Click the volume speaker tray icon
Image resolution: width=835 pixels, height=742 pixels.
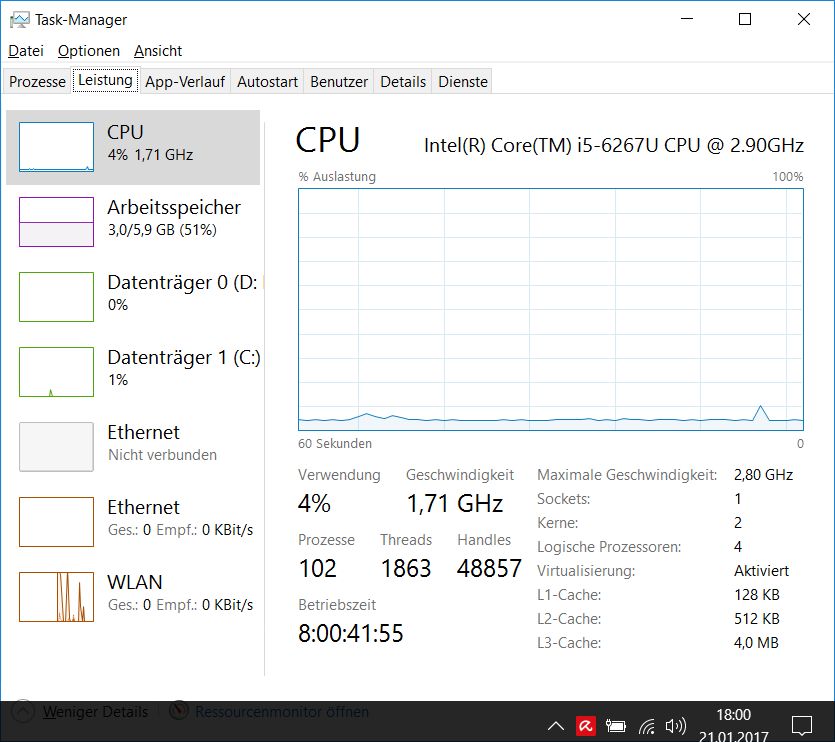click(676, 726)
